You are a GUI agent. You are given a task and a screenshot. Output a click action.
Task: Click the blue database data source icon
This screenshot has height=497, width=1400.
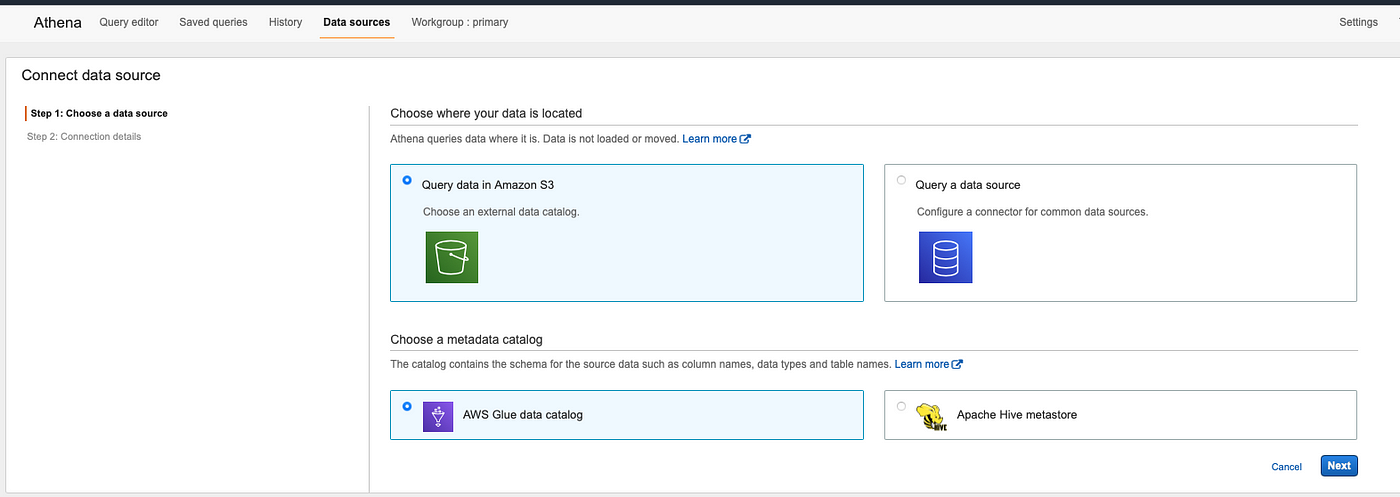[945, 257]
